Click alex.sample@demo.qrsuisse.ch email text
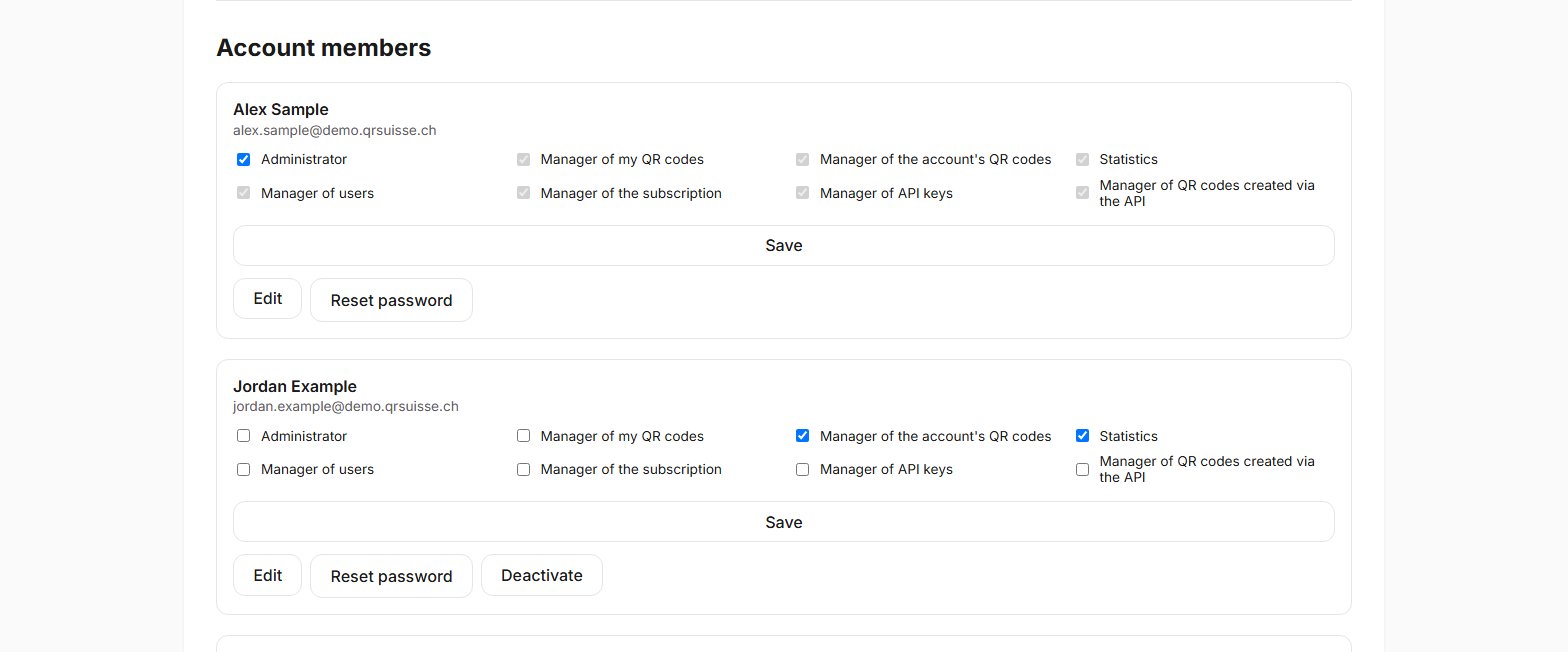Image resolution: width=1568 pixels, height=652 pixels. [x=335, y=130]
